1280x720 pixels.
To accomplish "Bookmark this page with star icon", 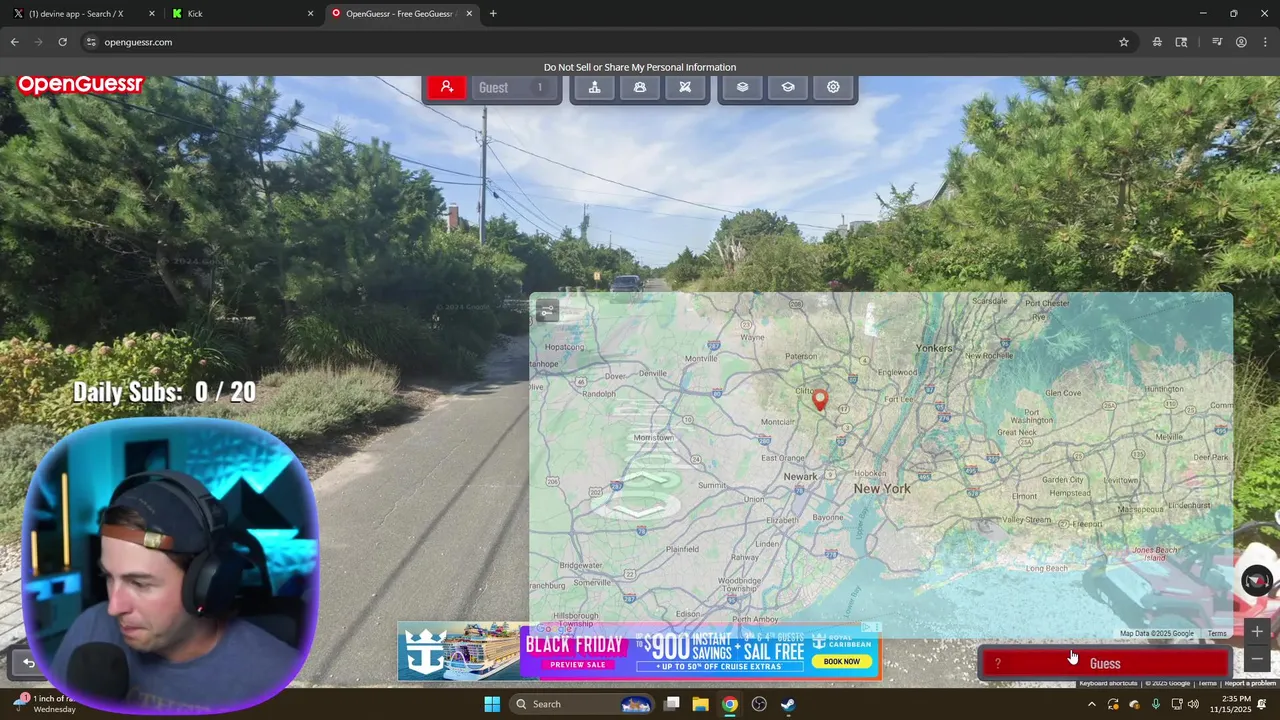I will coord(1124,42).
